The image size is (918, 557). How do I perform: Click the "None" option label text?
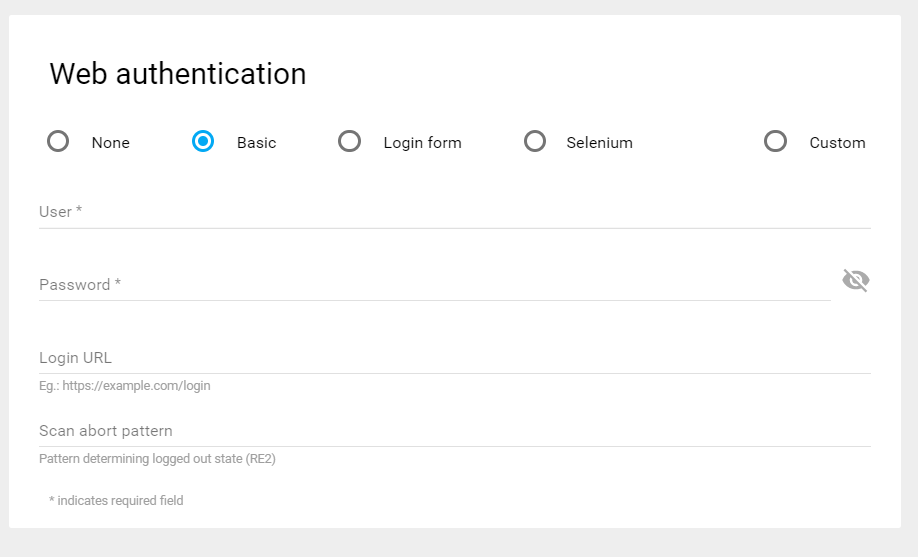click(x=110, y=143)
